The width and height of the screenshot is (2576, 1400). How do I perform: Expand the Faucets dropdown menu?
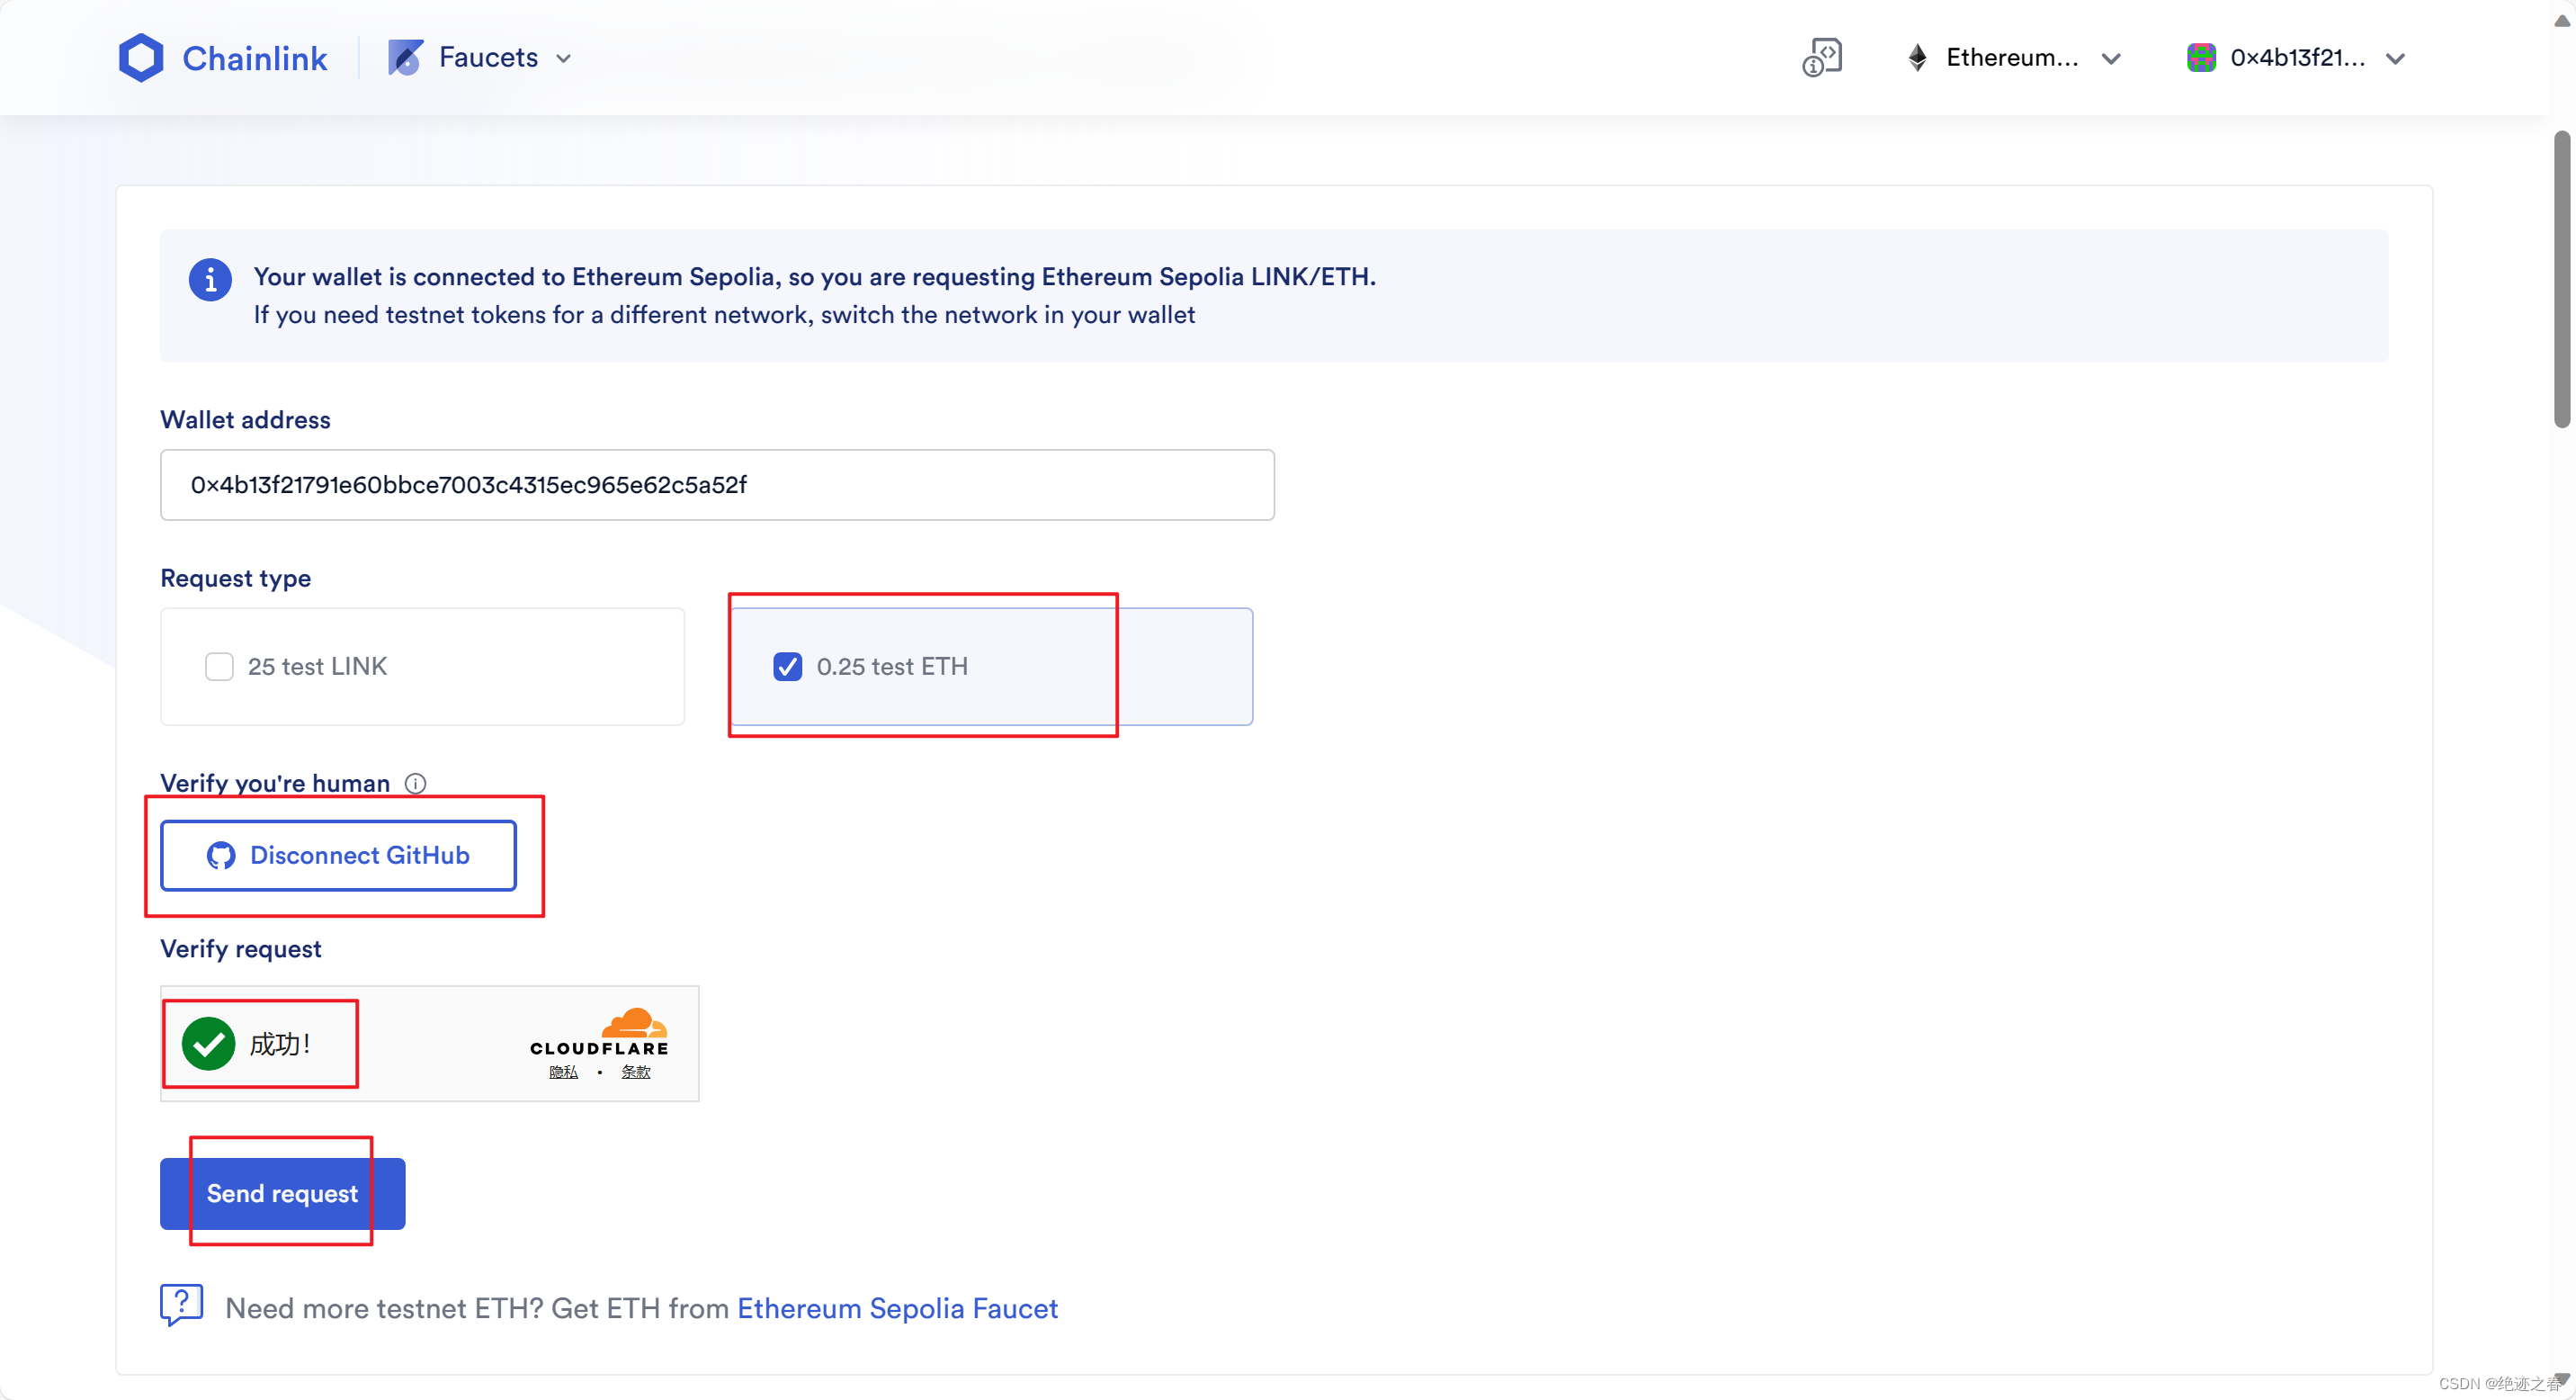[563, 59]
